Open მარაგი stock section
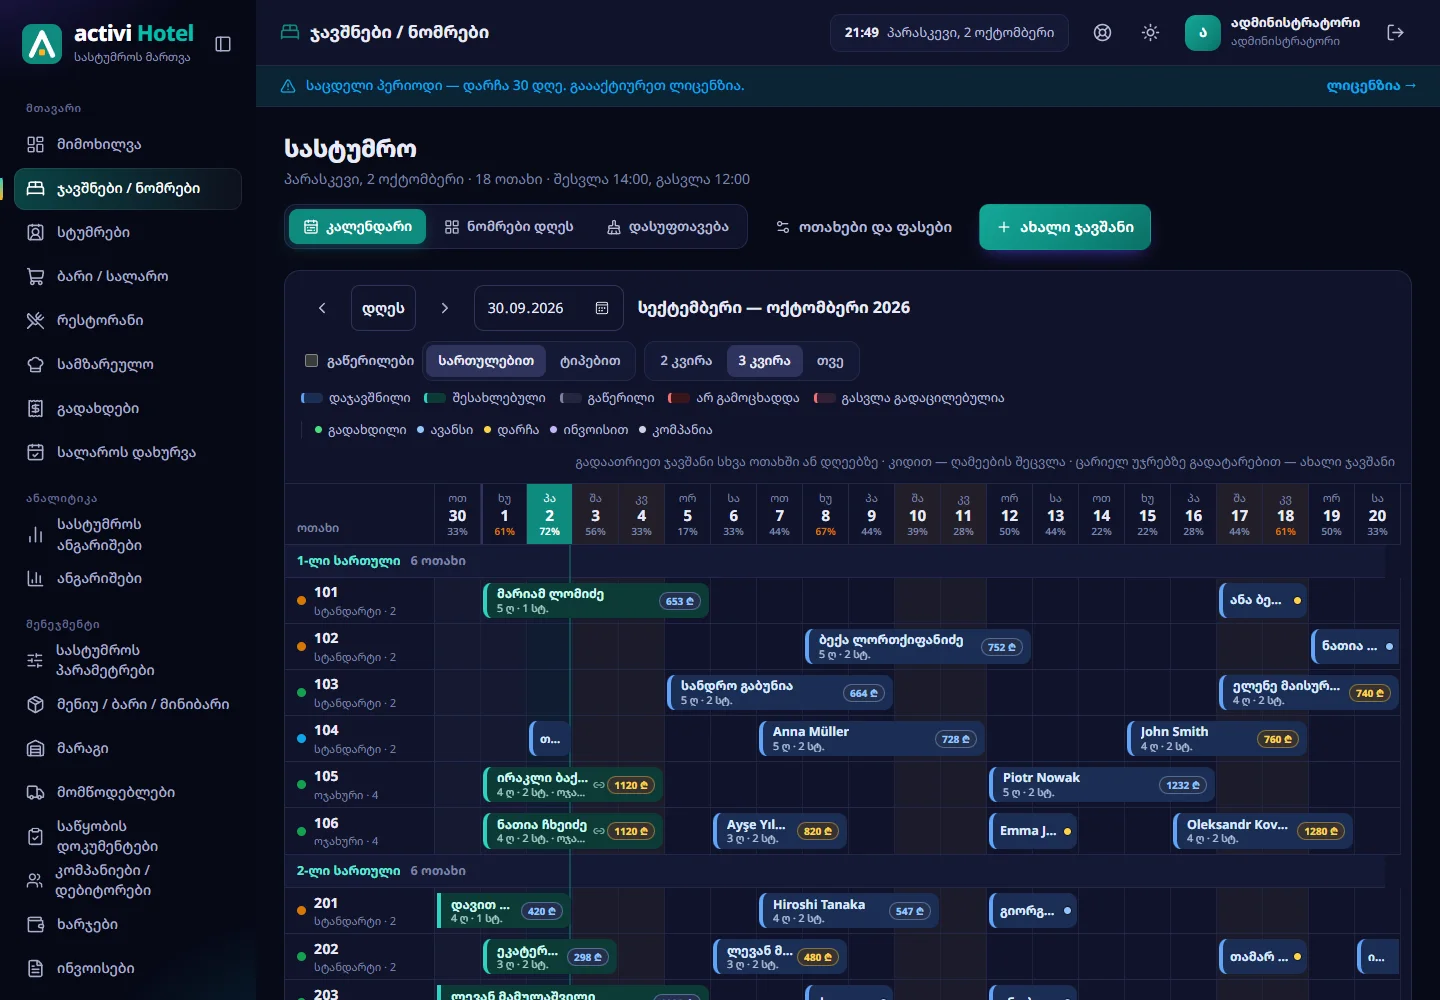This screenshot has width=1440, height=1000. tap(128, 748)
